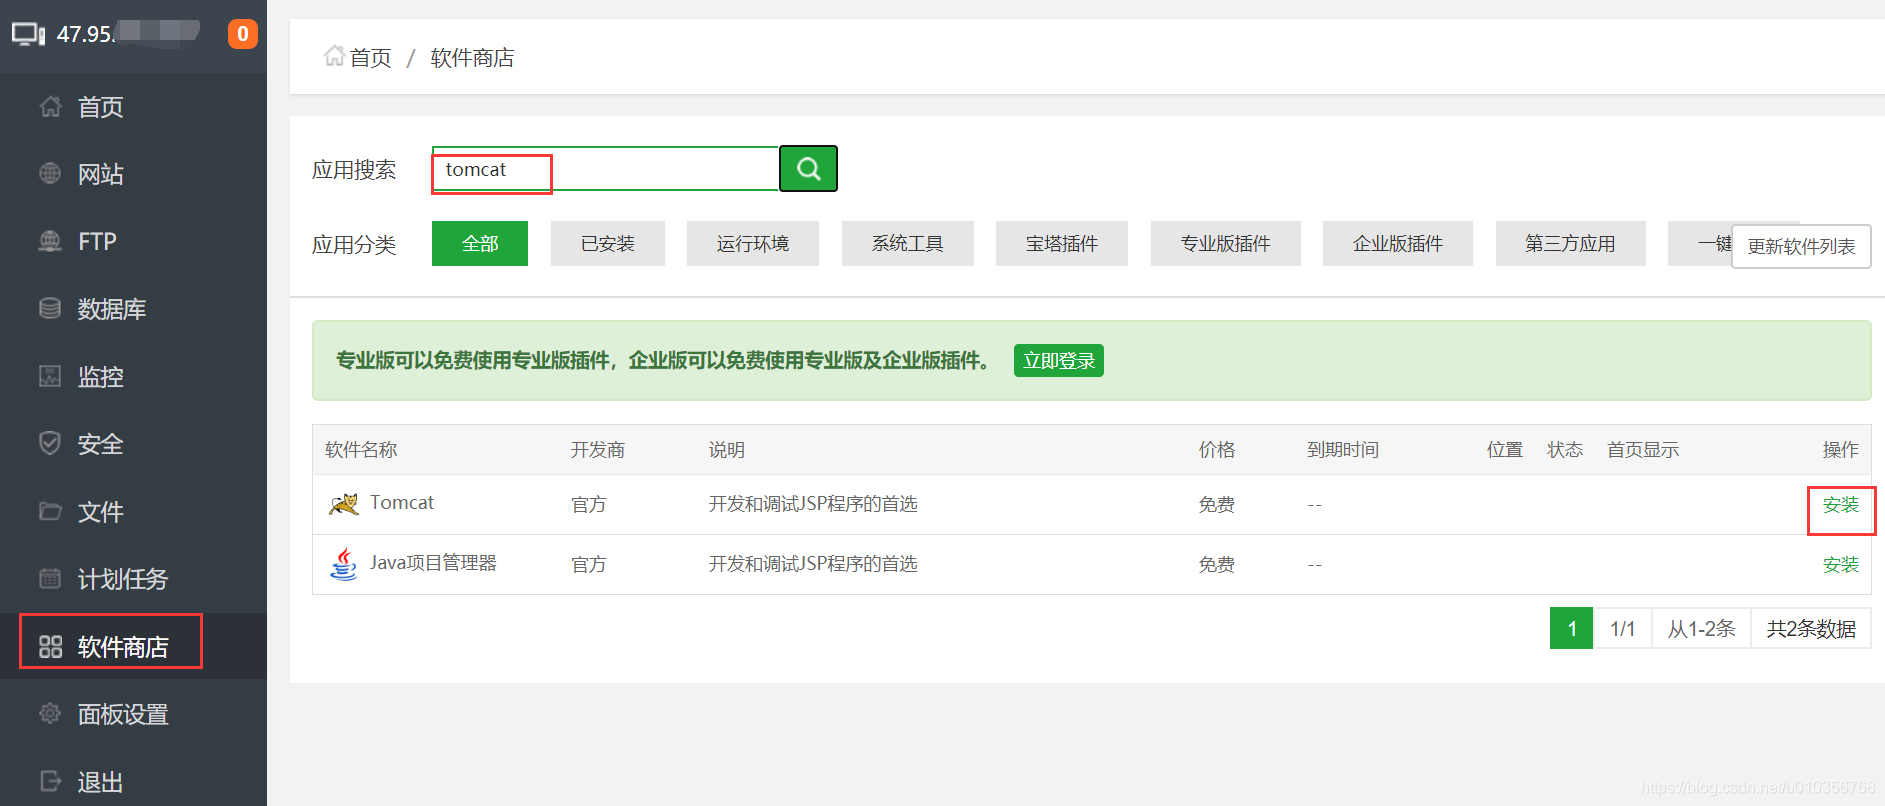Click the server monitor icon top-left

(28, 34)
